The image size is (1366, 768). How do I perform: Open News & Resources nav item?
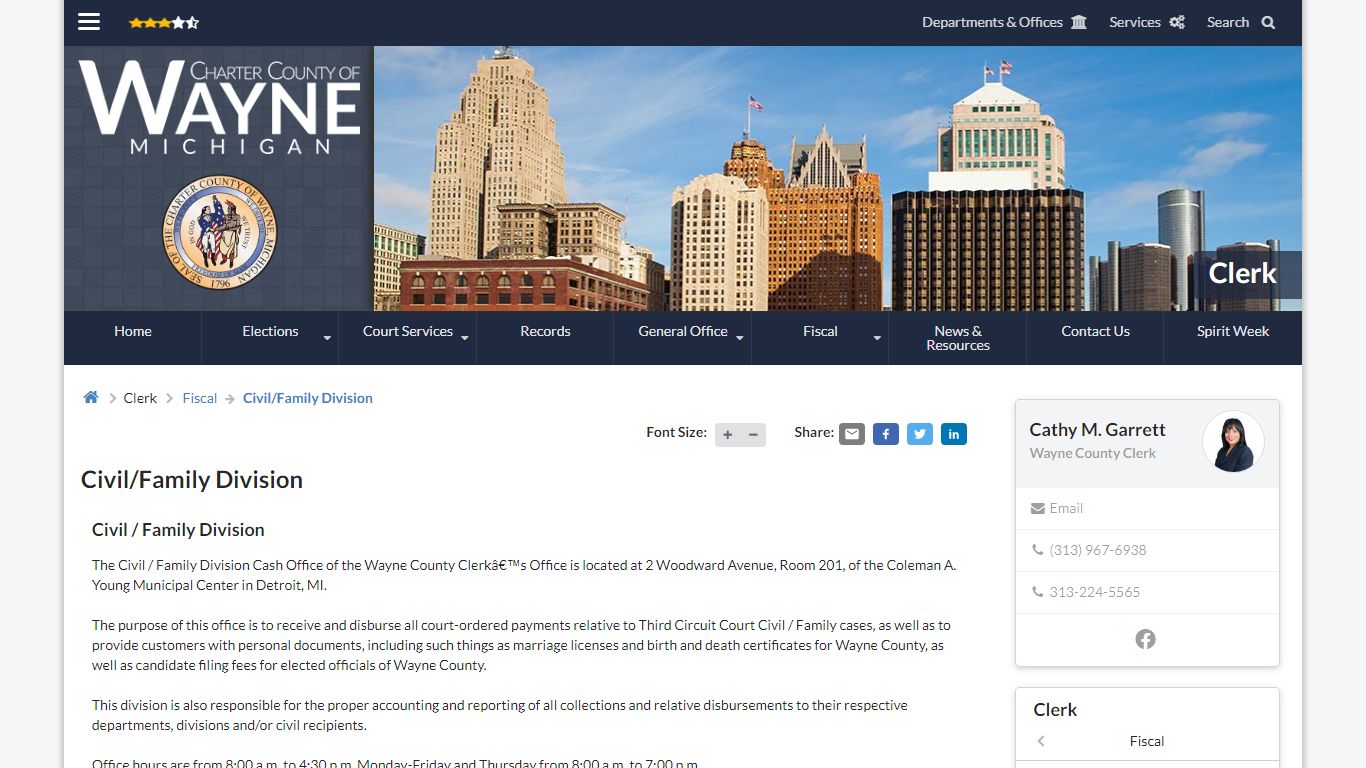(x=958, y=338)
